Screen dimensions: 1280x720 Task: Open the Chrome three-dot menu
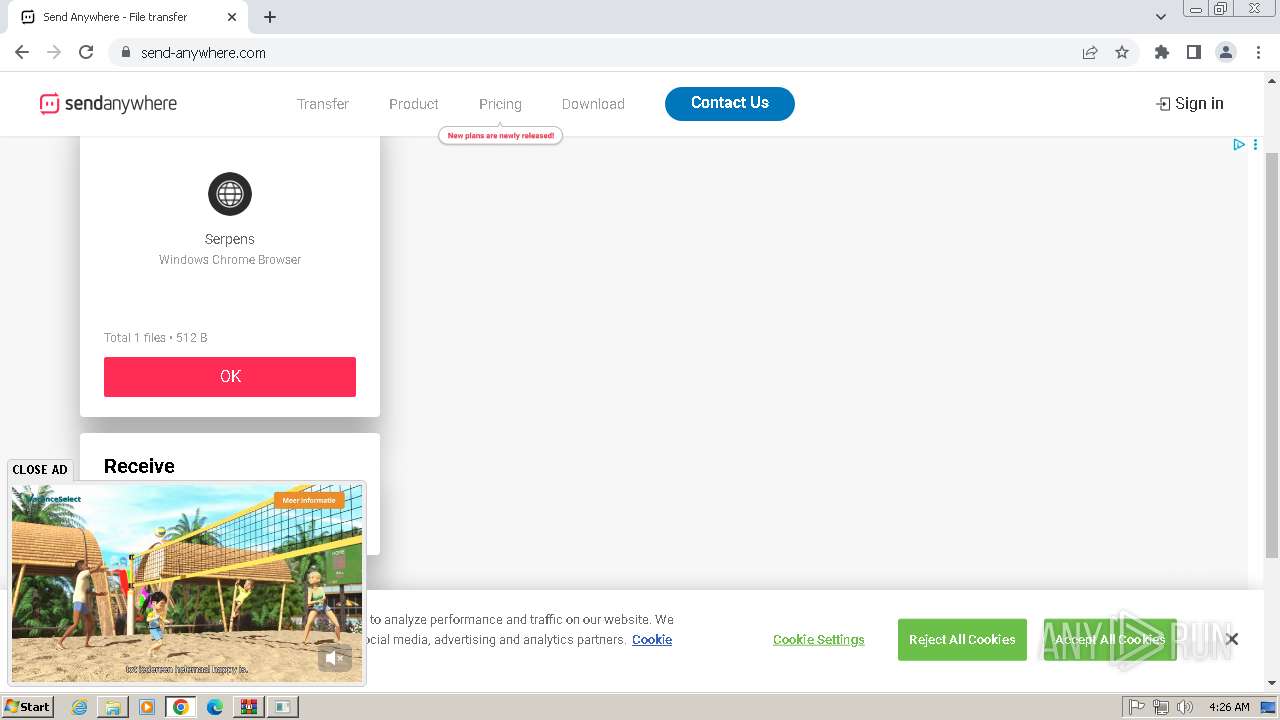click(1257, 52)
